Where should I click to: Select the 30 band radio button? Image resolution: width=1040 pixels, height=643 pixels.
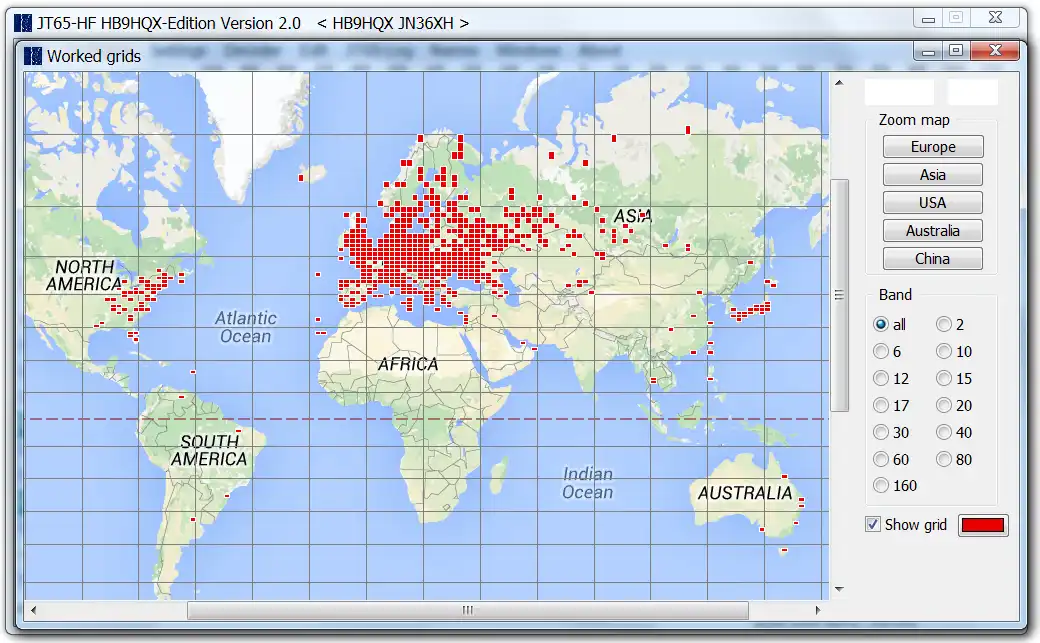(881, 432)
